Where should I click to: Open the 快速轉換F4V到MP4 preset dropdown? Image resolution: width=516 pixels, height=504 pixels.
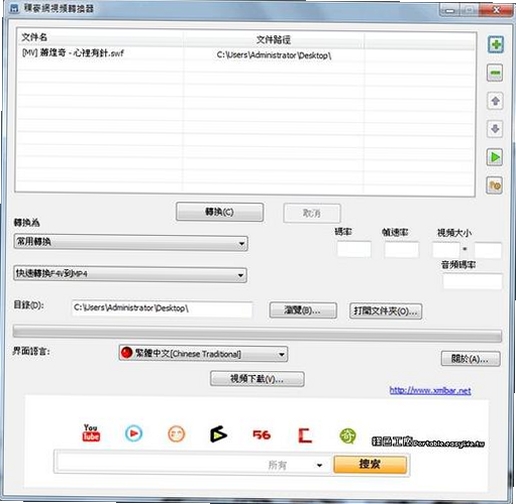tap(130, 274)
